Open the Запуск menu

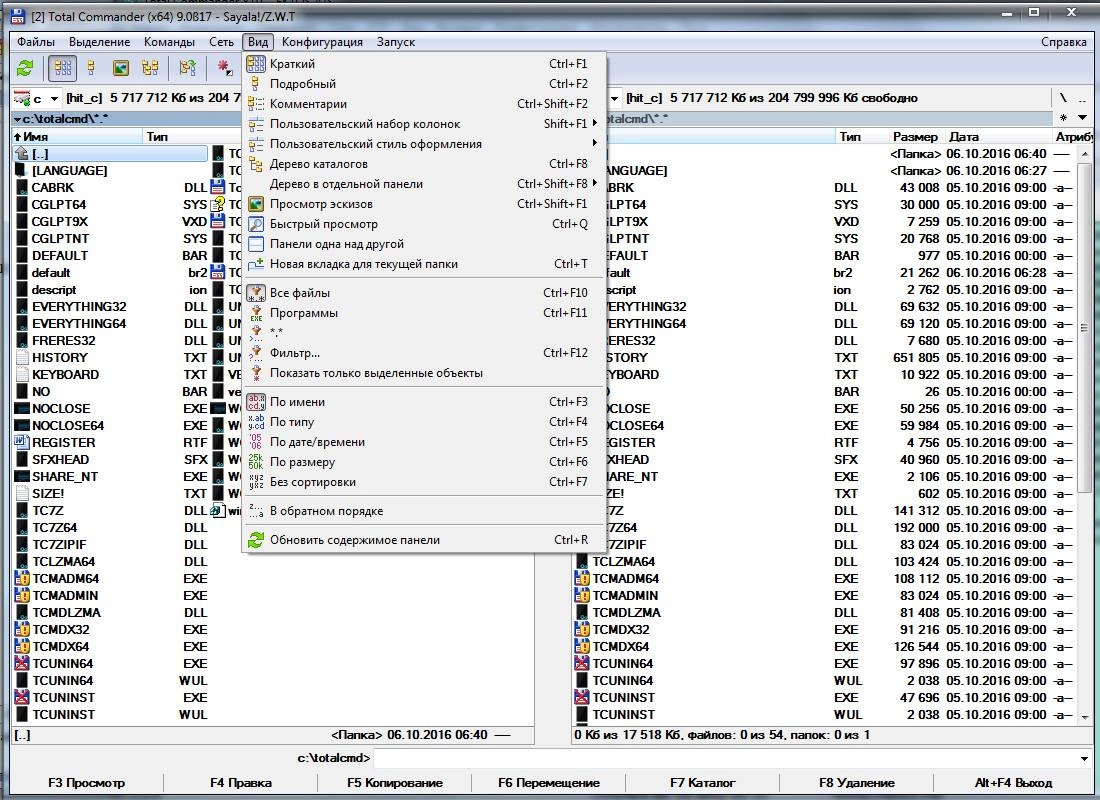pyautogui.click(x=396, y=41)
